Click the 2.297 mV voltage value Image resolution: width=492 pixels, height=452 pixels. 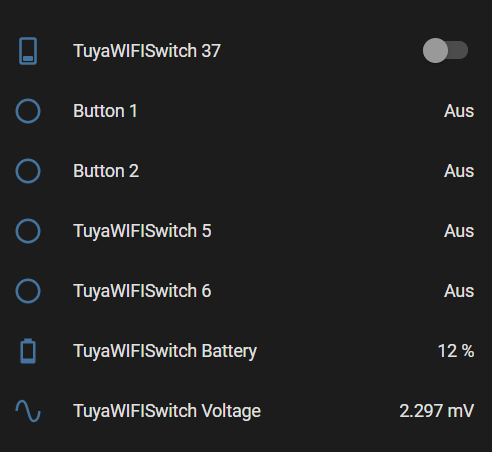click(x=437, y=411)
